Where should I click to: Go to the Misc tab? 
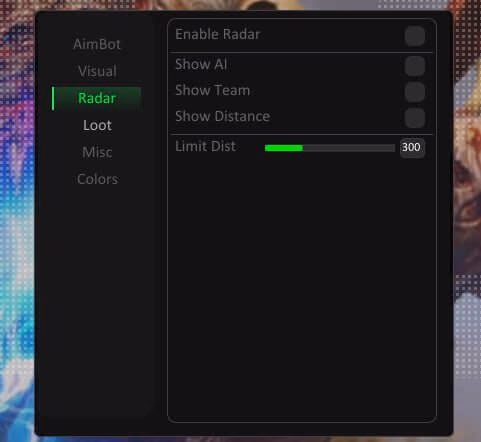point(97,152)
